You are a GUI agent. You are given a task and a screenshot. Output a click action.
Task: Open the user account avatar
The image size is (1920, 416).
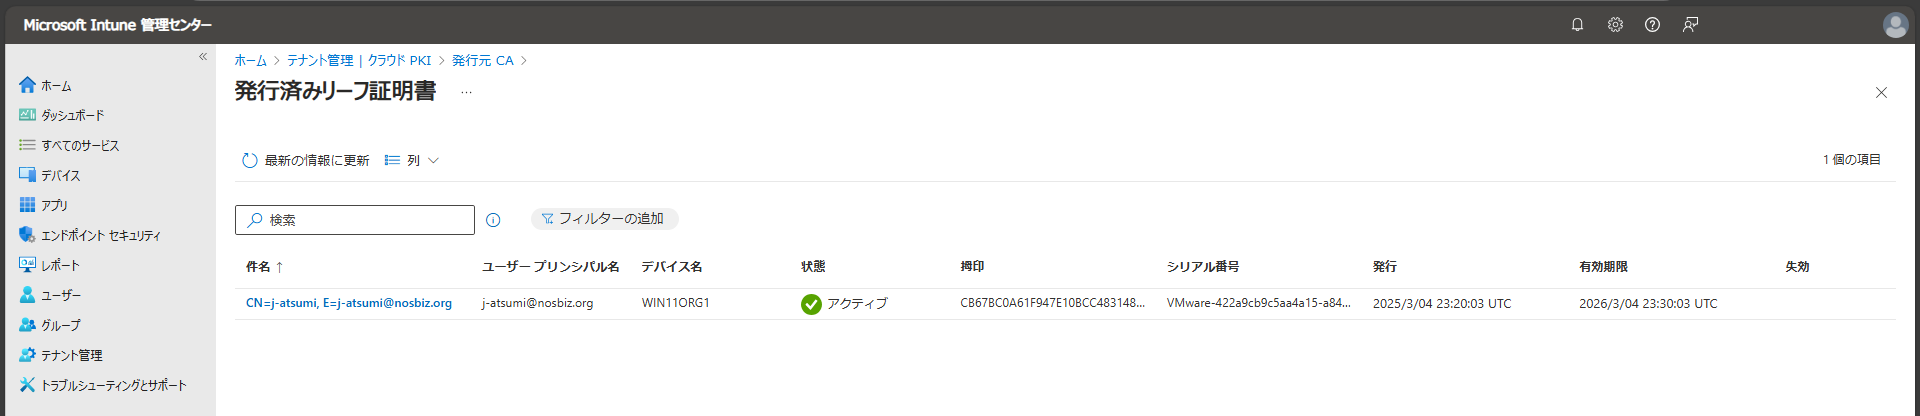[1895, 25]
